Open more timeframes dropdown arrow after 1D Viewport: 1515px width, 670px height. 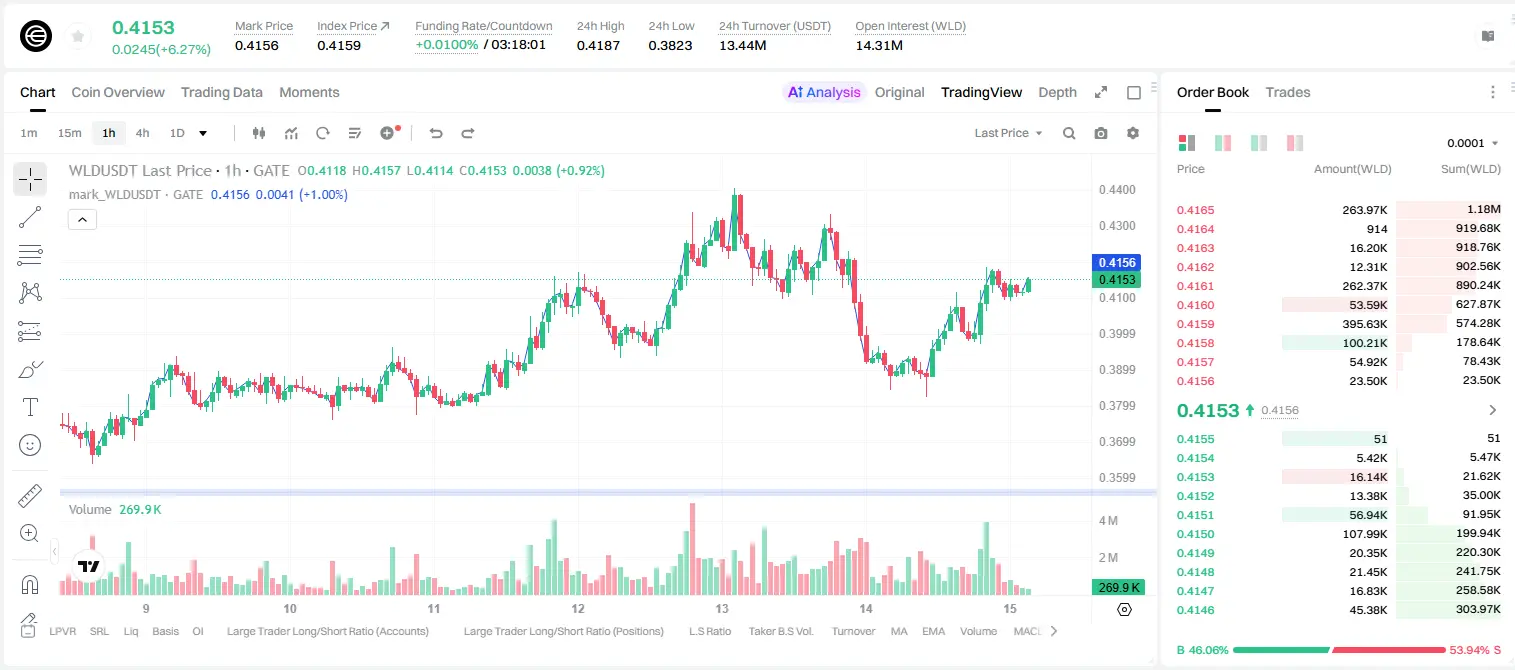(x=203, y=133)
